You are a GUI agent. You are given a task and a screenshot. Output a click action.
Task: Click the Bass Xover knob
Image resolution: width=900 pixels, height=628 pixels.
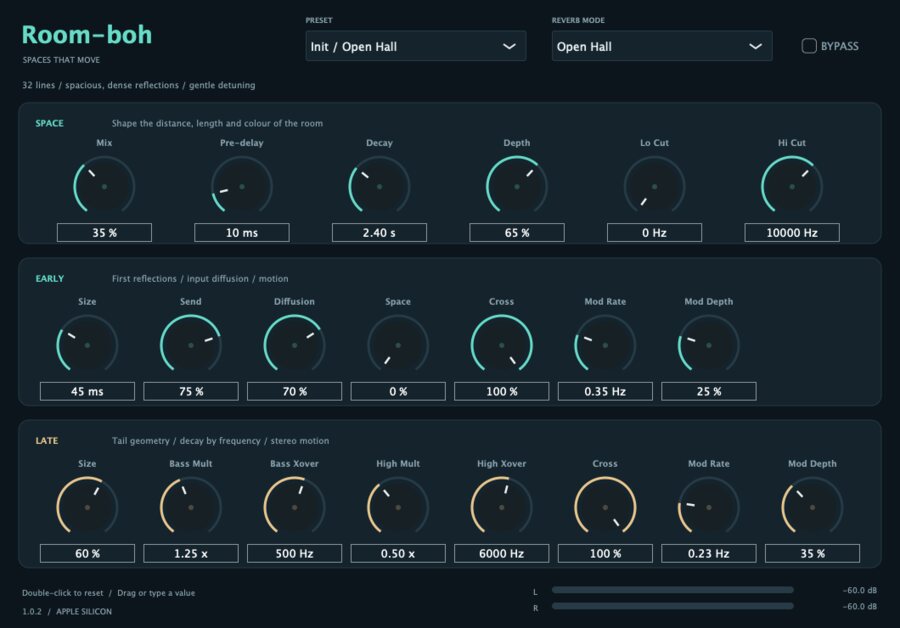[294, 507]
